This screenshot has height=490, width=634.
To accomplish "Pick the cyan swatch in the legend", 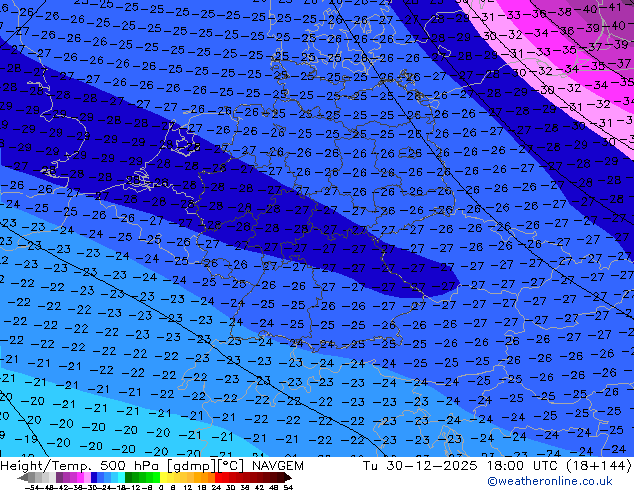I will pyautogui.click(x=121, y=477).
